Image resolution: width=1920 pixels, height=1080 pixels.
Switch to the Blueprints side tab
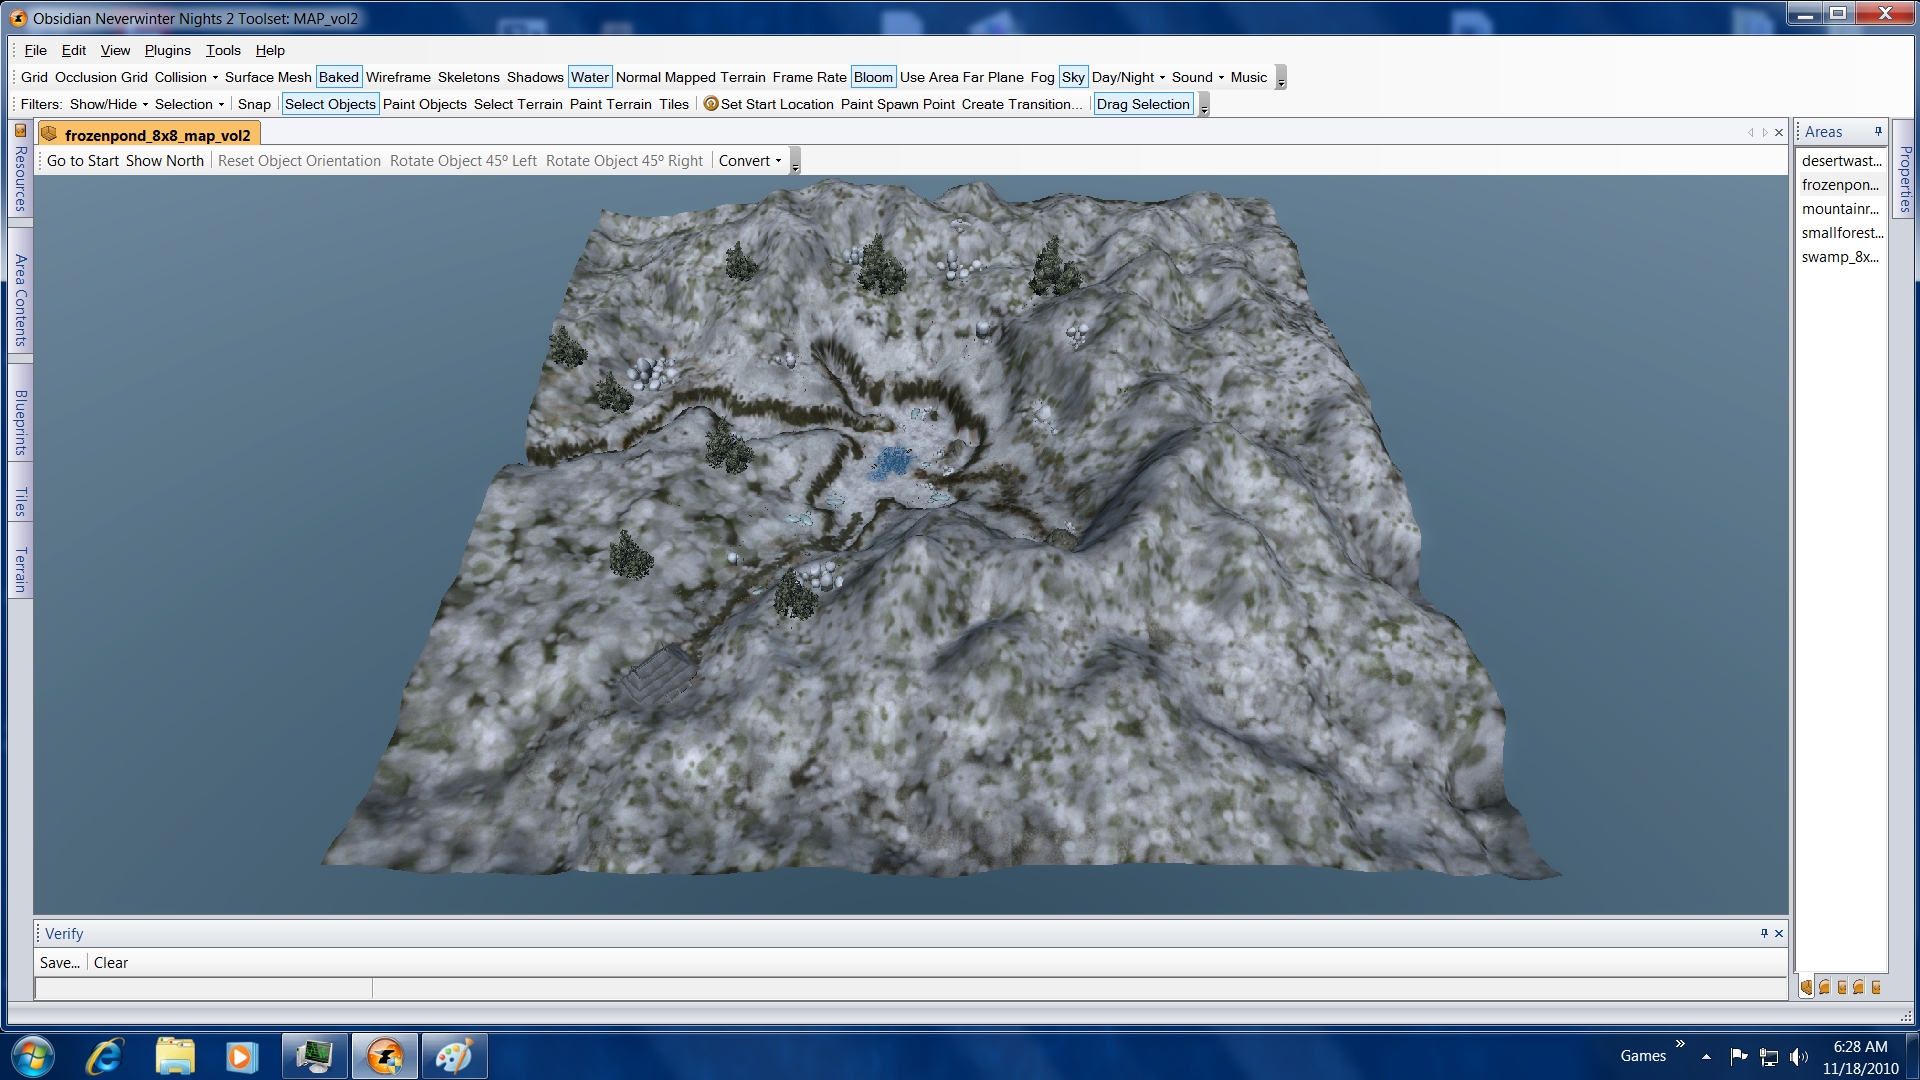pyautogui.click(x=20, y=422)
